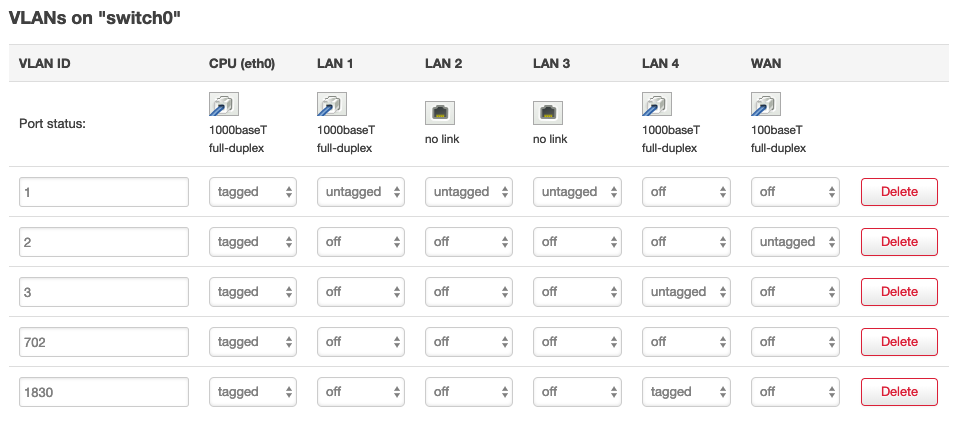
Task: Open VLAN 1 LAN 1 untagged dropdown
Action: pos(361,192)
